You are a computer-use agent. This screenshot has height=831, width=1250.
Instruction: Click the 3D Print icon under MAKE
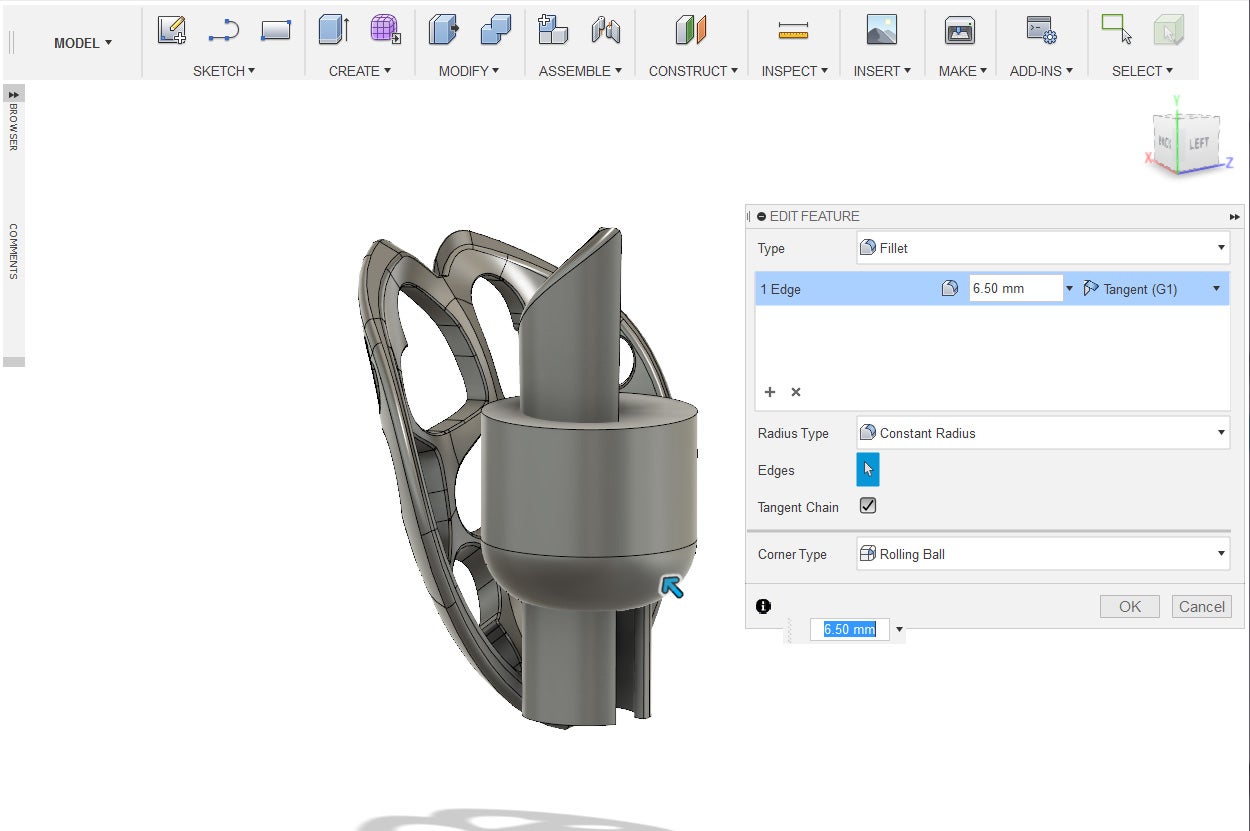pyautogui.click(x=960, y=31)
